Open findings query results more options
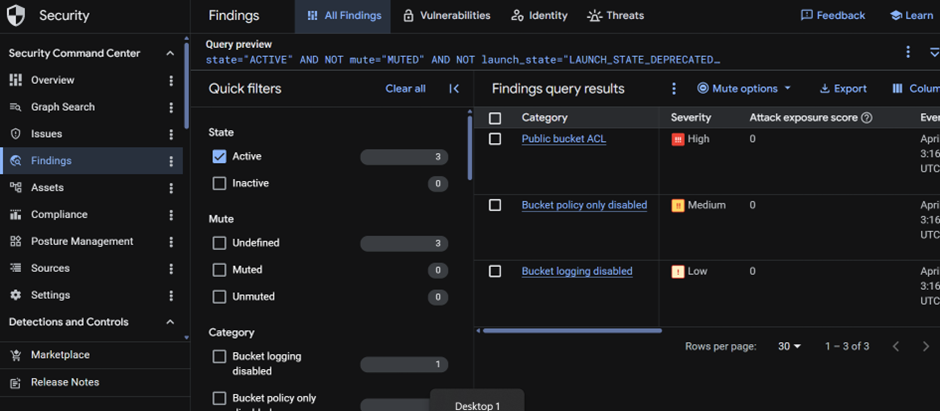The width and height of the screenshot is (940, 411). click(x=674, y=89)
